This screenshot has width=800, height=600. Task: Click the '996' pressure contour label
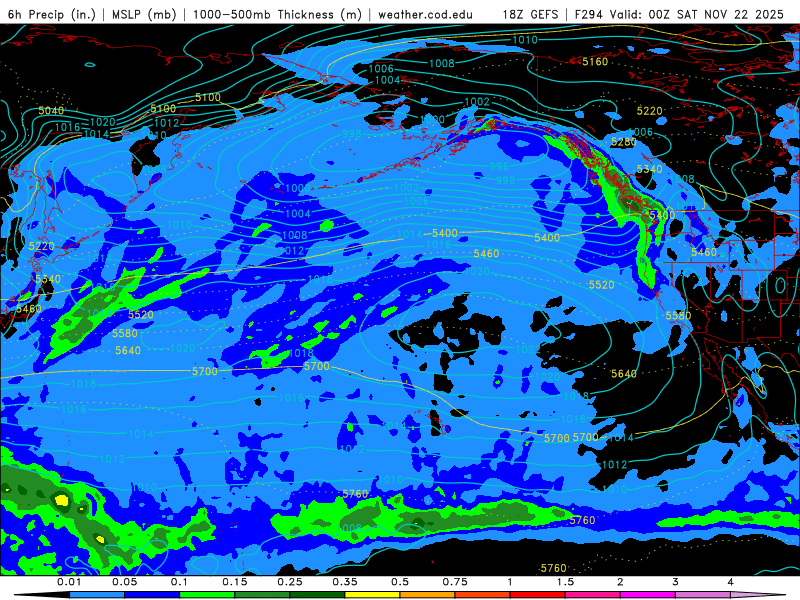499,166
